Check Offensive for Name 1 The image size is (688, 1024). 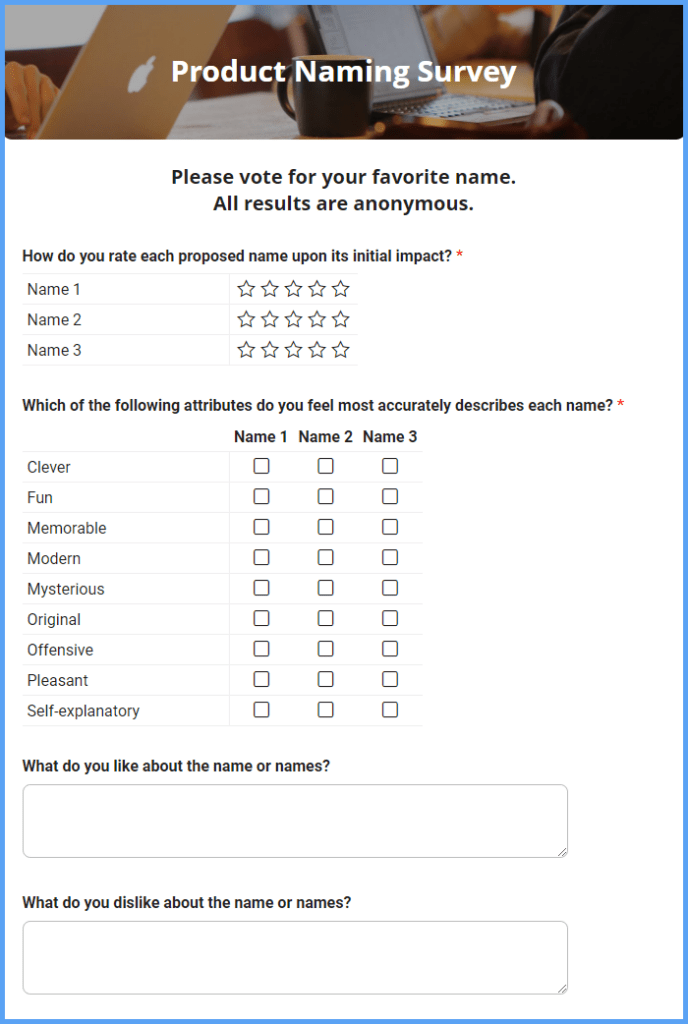(x=261, y=648)
